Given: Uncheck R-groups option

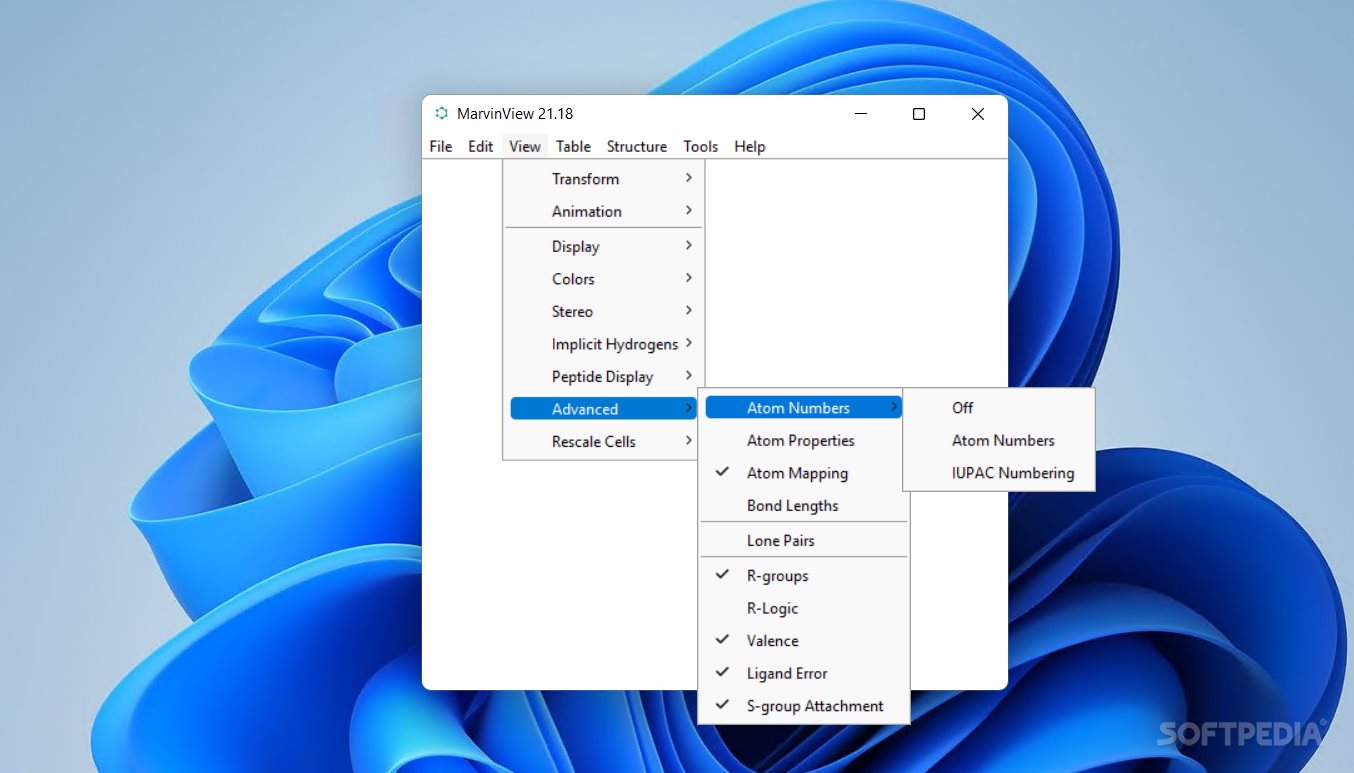Looking at the screenshot, I should tap(803, 576).
